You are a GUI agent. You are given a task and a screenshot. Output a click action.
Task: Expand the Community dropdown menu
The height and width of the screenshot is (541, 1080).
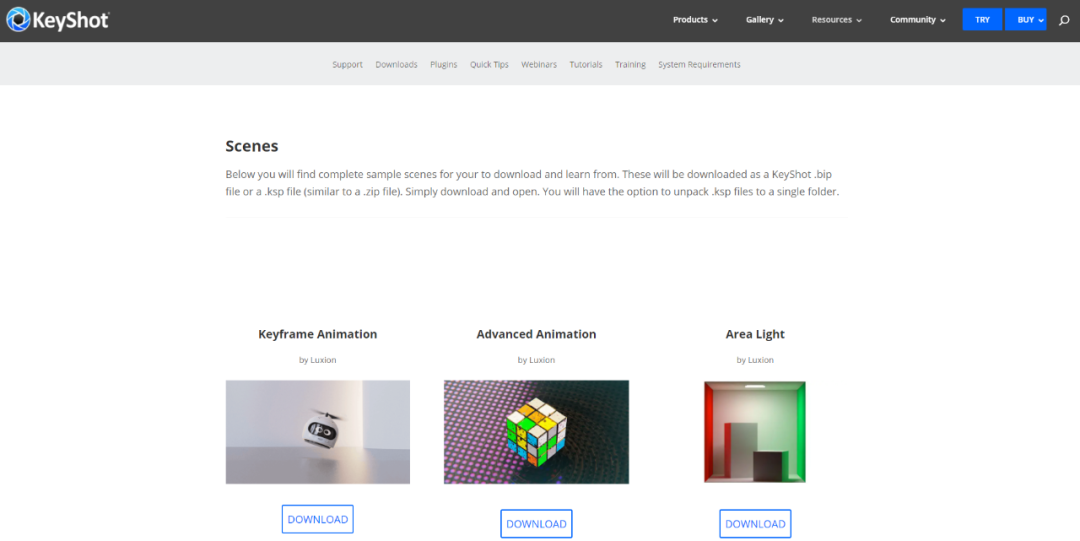point(917,20)
